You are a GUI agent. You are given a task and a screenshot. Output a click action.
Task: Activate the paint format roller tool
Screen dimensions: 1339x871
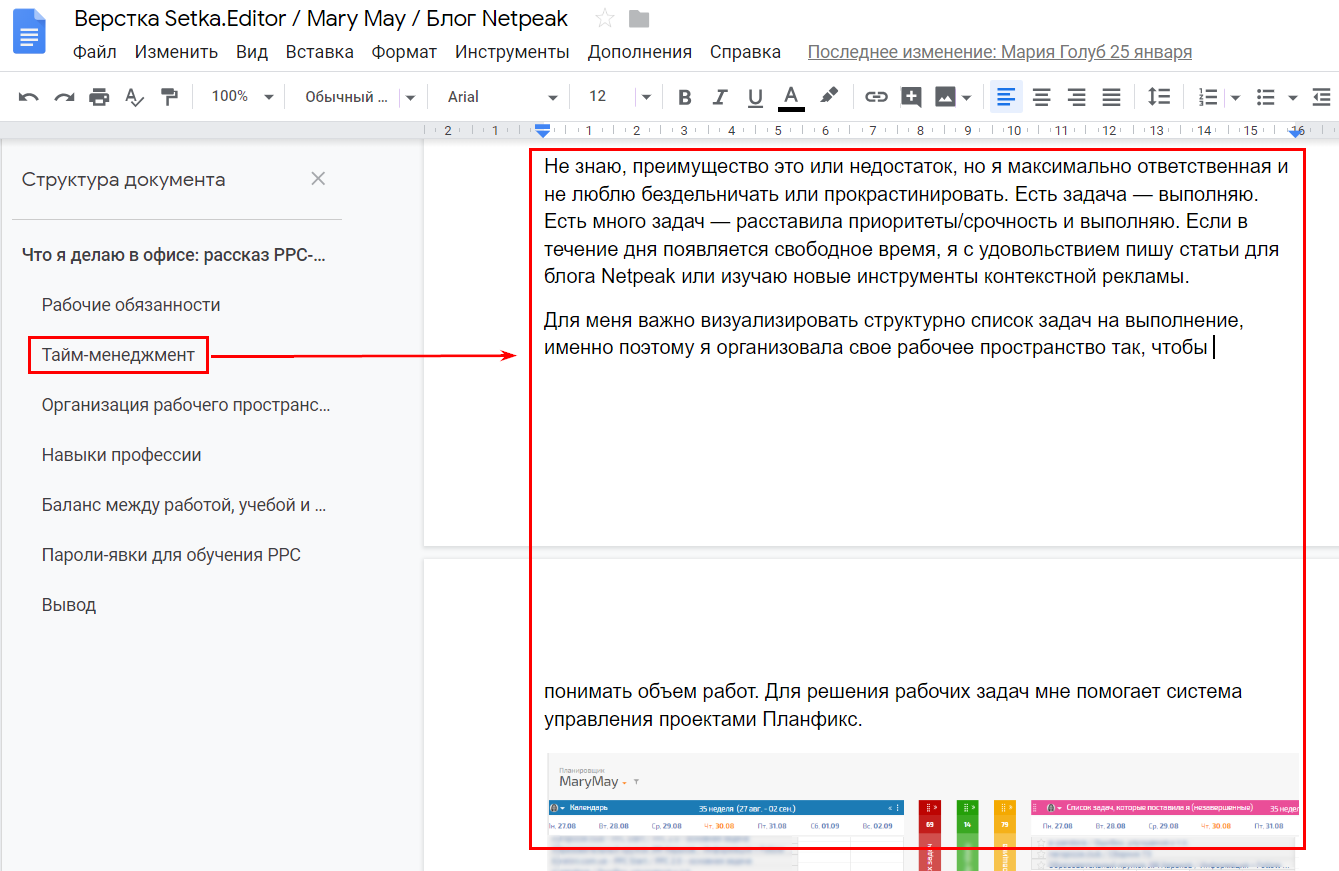click(x=169, y=97)
